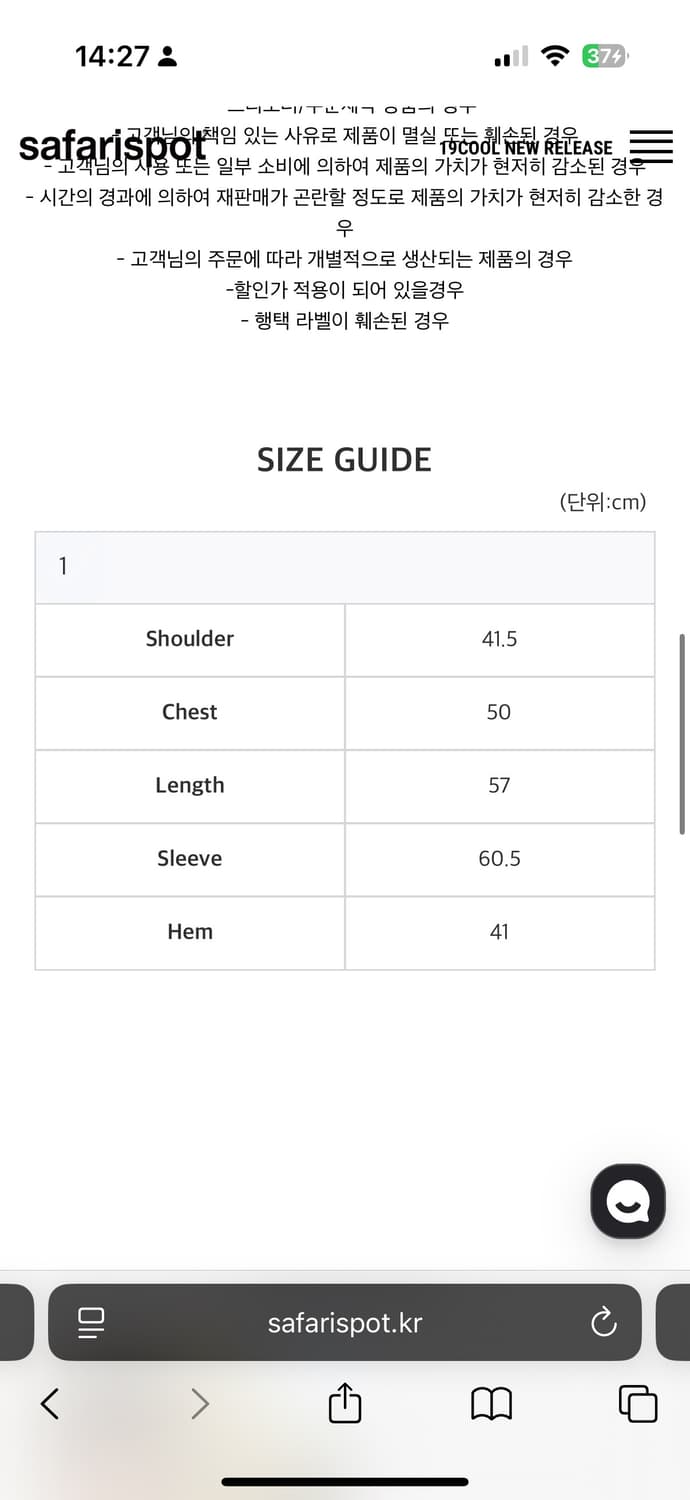Tap the SIZE GUIDE heading
The width and height of the screenshot is (690, 1500).
point(344,460)
